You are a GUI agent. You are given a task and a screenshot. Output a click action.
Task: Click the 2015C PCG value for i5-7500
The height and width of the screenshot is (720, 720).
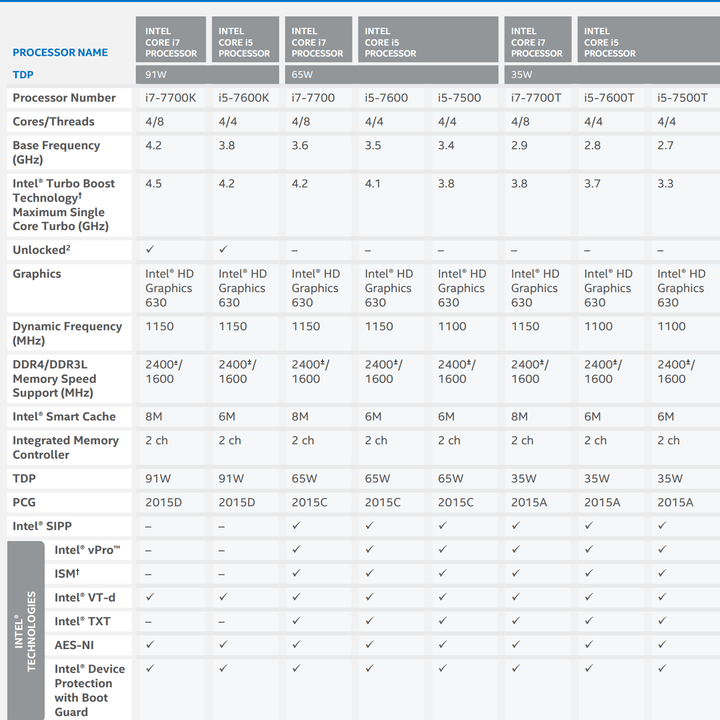pyautogui.click(x=456, y=502)
